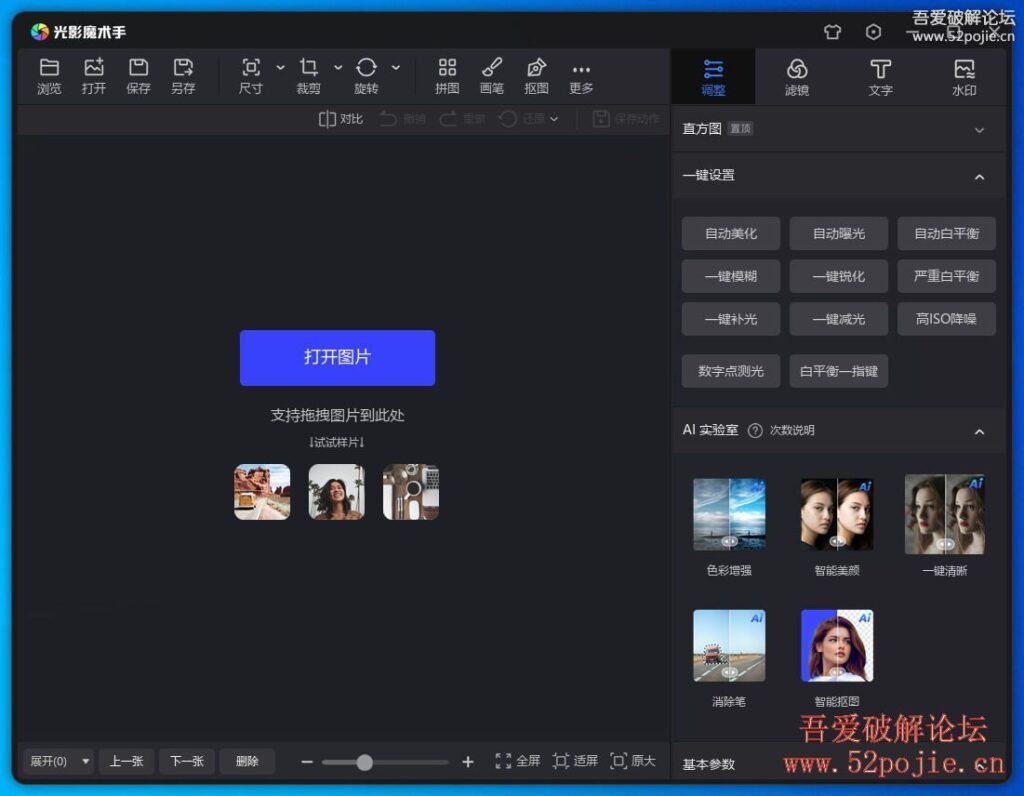Collapse the 一键设置 section

click(x=979, y=175)
